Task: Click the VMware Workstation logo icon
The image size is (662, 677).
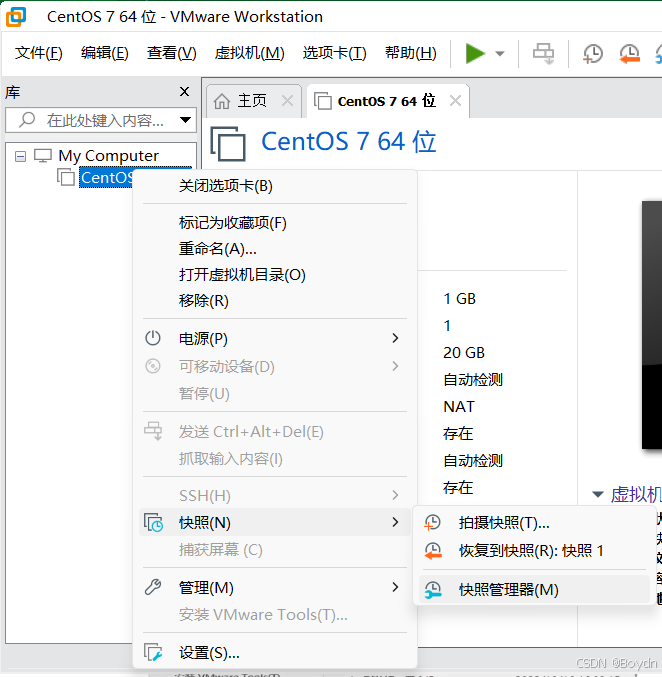Action: (16, 16)
